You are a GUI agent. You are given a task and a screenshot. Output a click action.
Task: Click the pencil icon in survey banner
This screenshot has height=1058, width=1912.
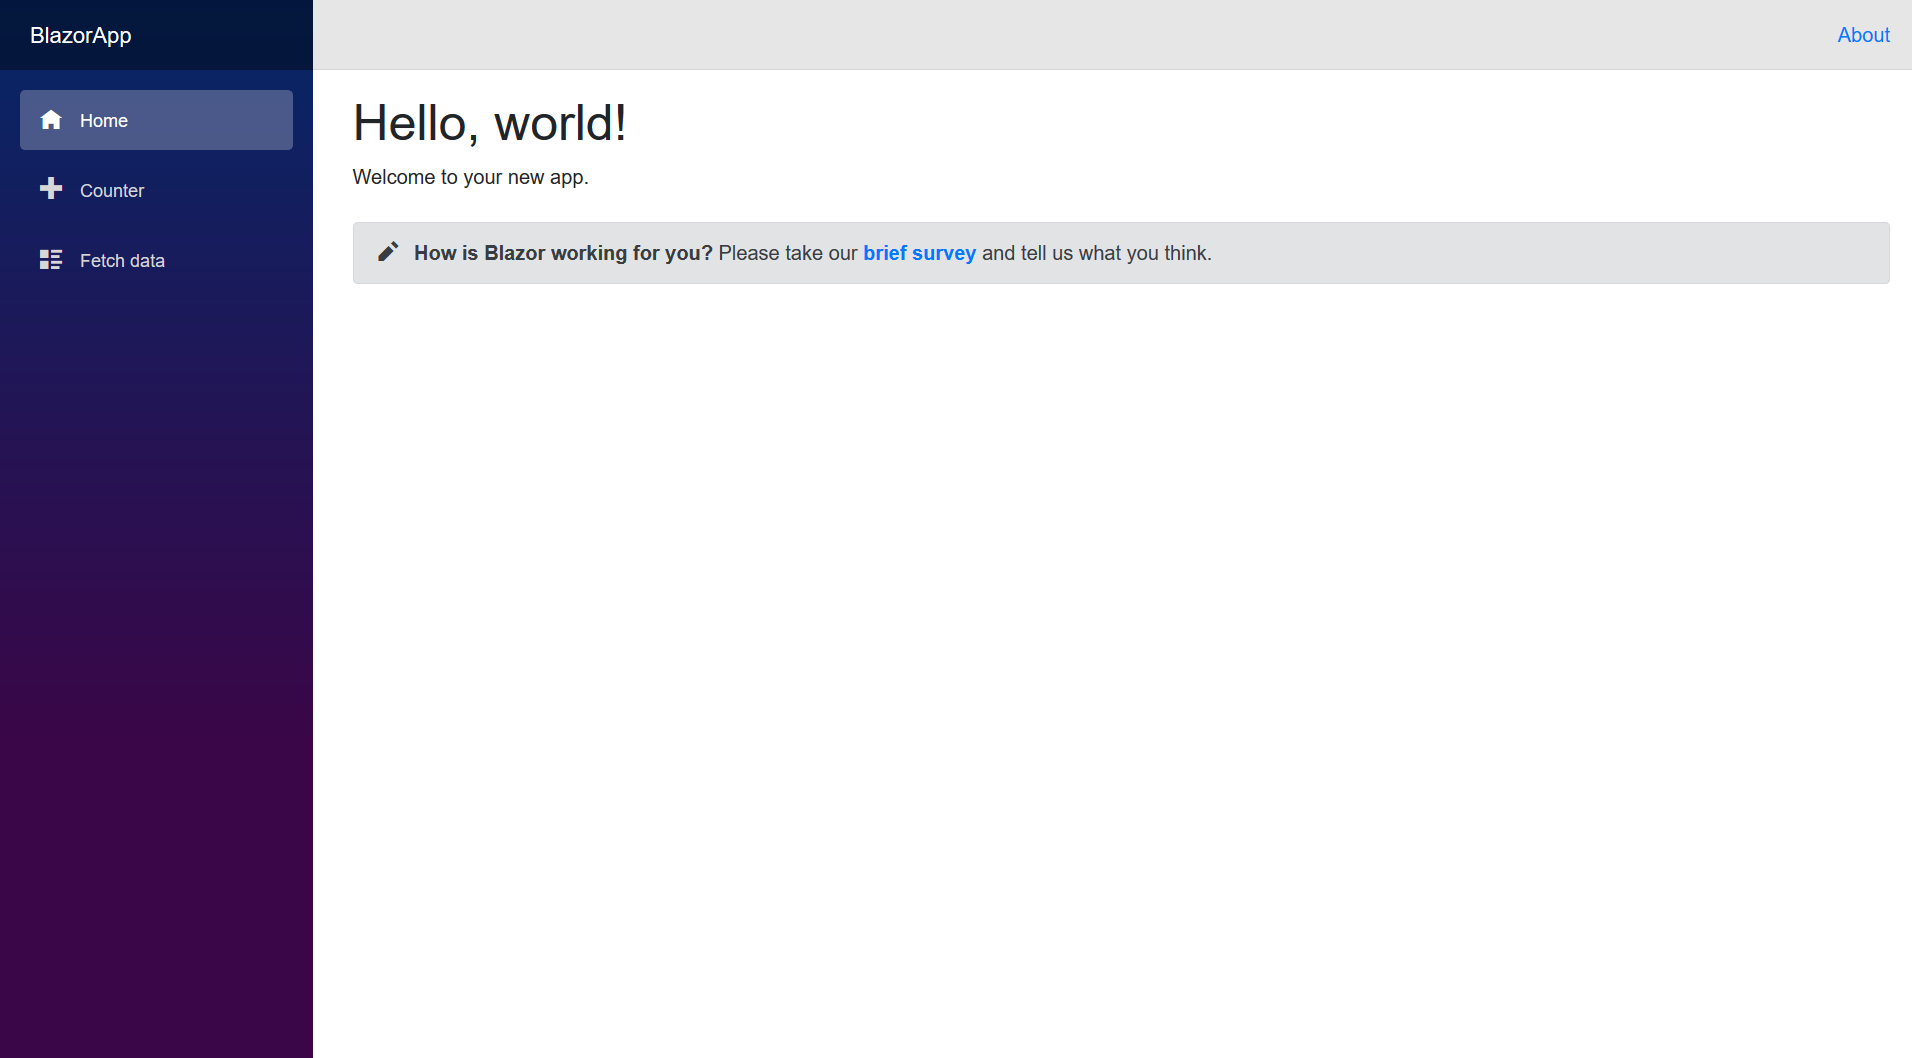pos(388,252)
